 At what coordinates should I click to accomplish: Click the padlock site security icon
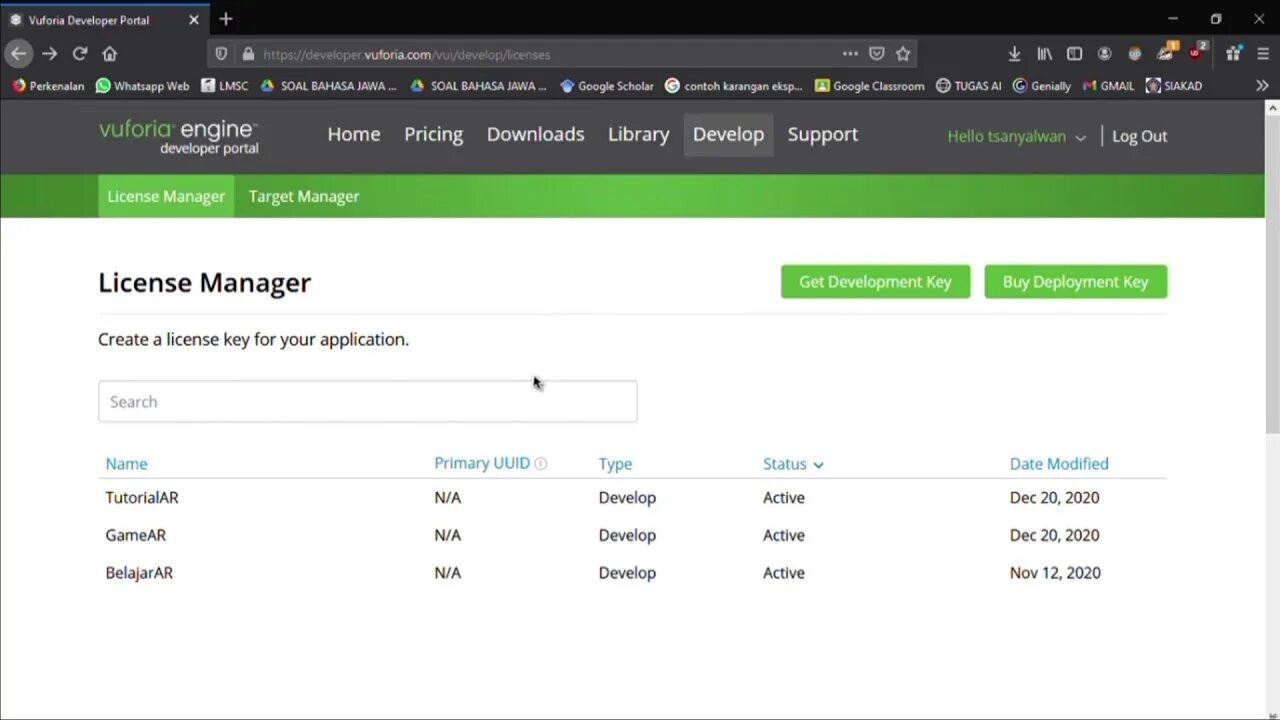coord(247,54)
